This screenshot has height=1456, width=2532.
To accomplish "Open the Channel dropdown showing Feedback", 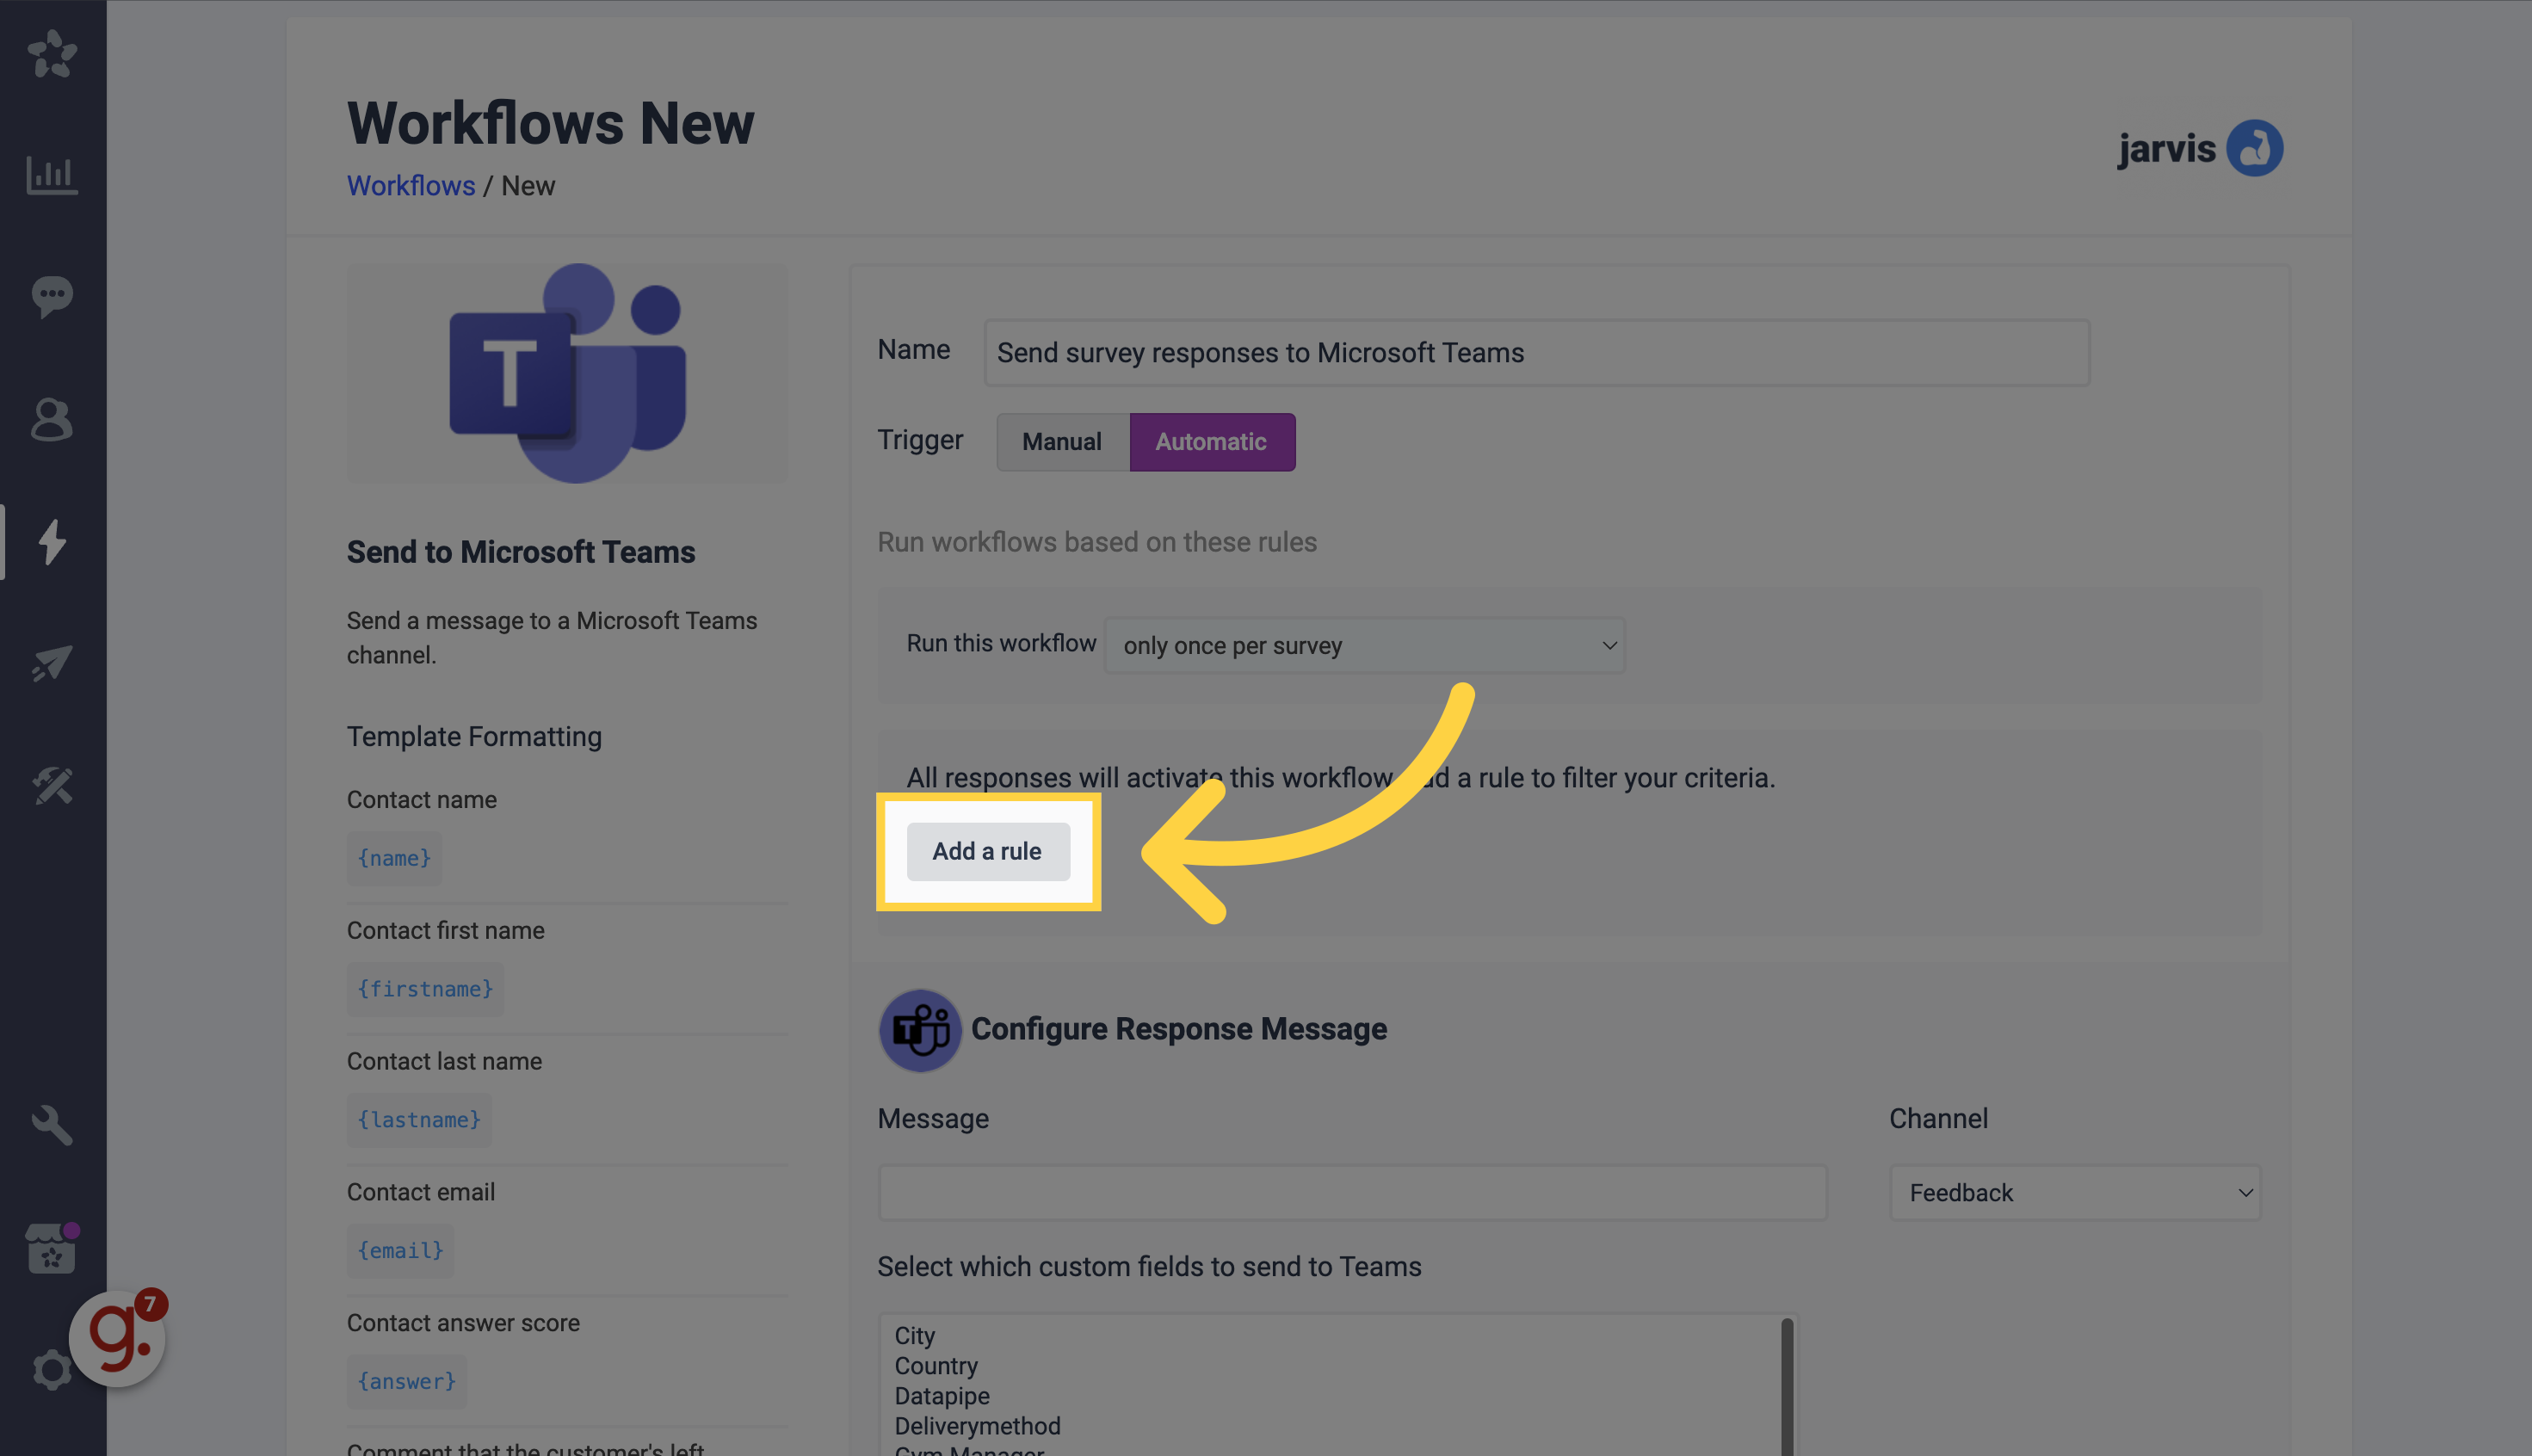I will [x=2075, y=1192].
